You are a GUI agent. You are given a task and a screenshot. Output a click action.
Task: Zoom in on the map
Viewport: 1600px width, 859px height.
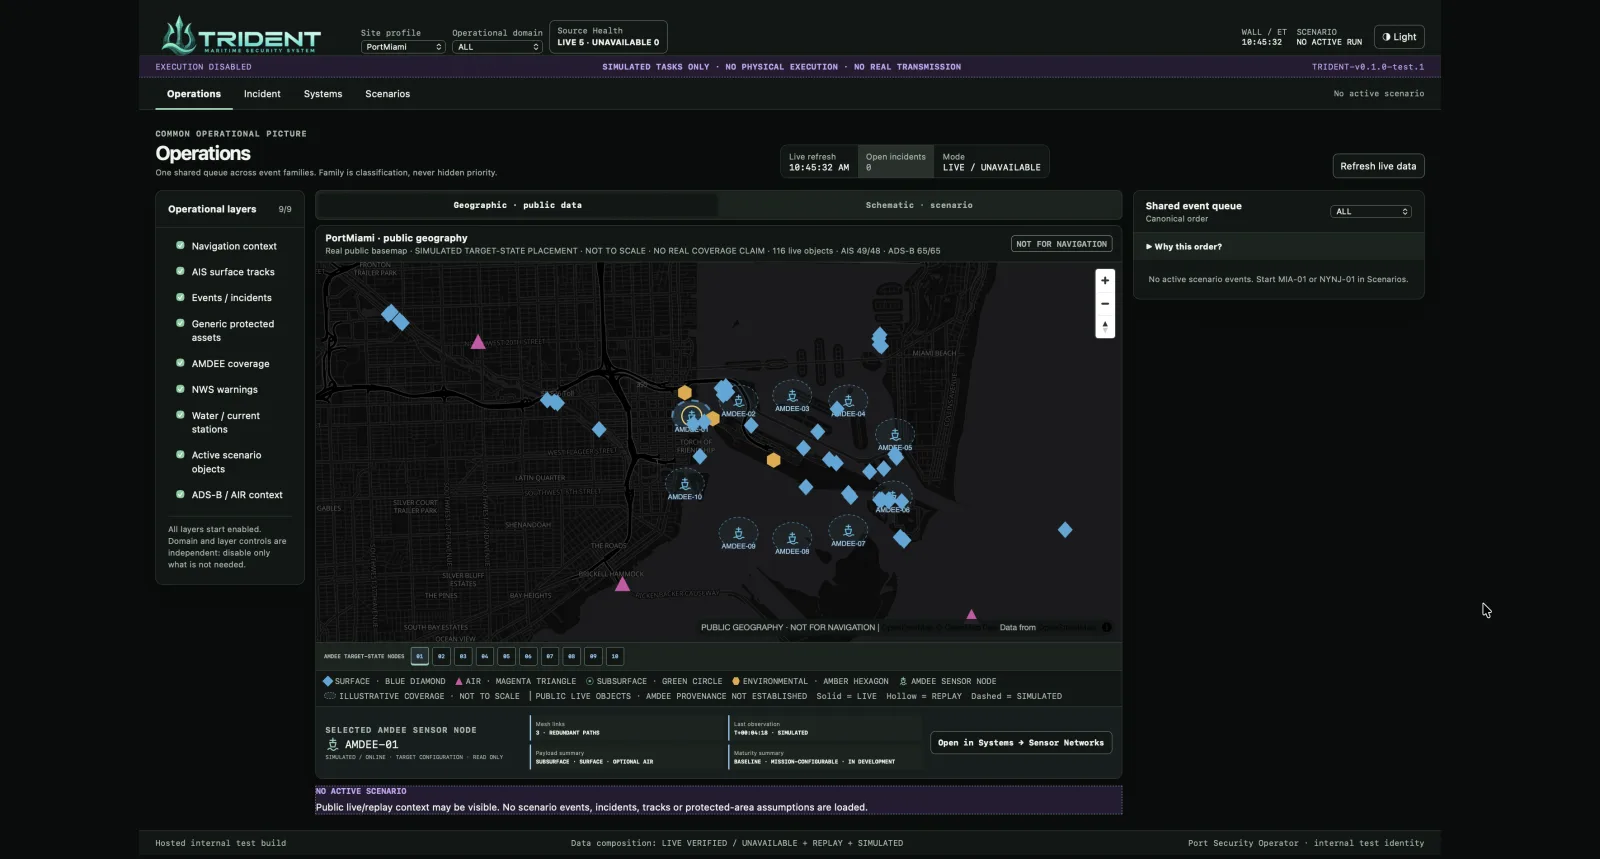coord(1105,281)
